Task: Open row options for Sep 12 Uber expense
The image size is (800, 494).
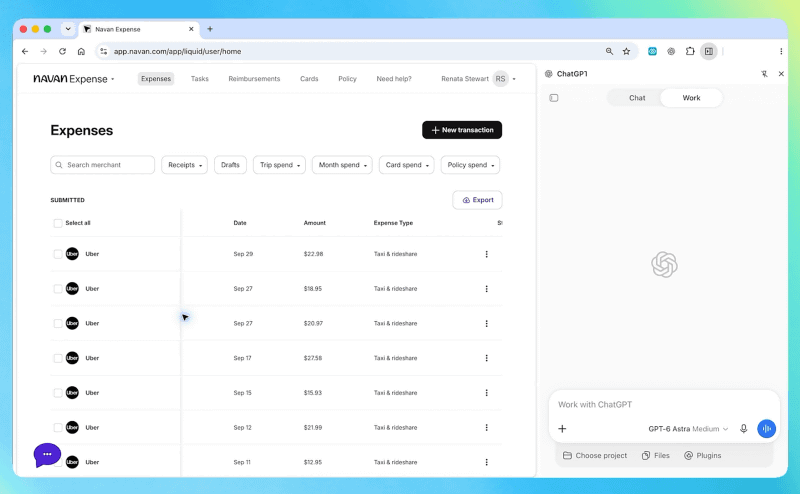Action: 486,428
